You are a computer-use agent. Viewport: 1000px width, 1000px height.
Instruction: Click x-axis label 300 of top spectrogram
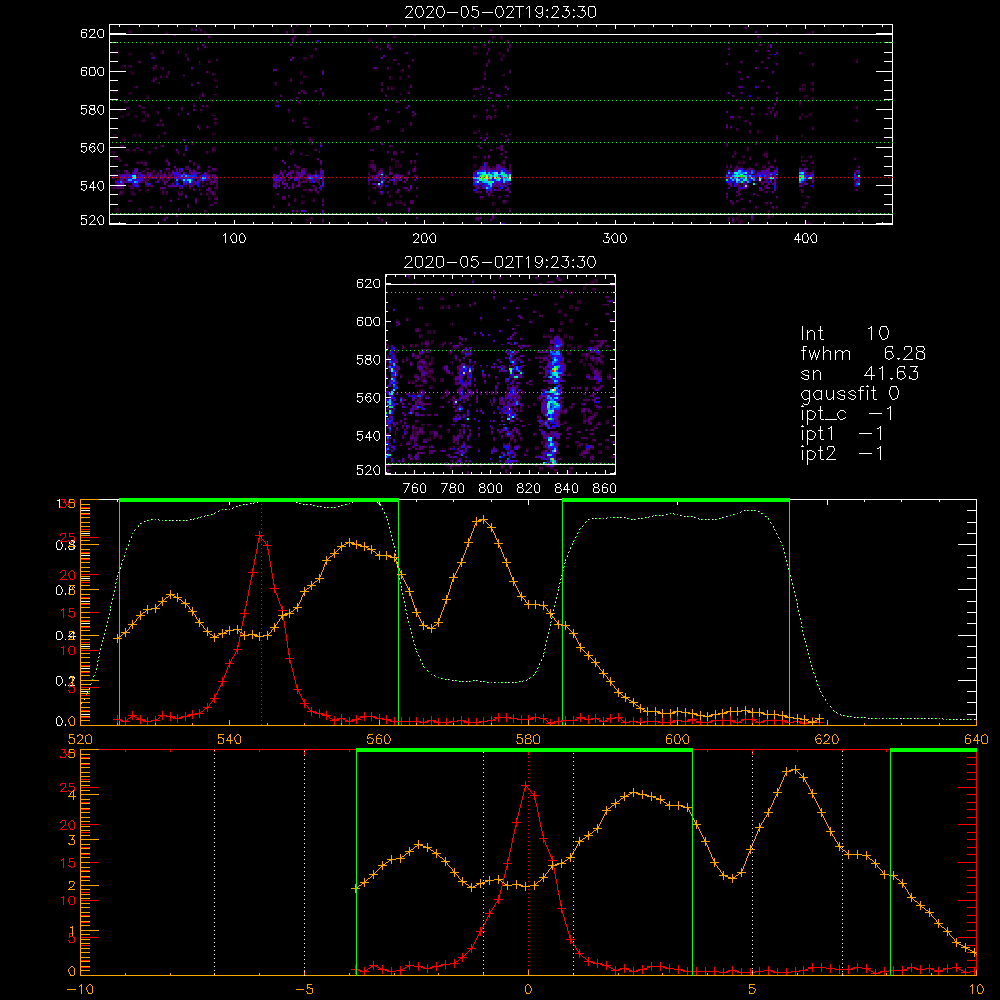(615, 239)
